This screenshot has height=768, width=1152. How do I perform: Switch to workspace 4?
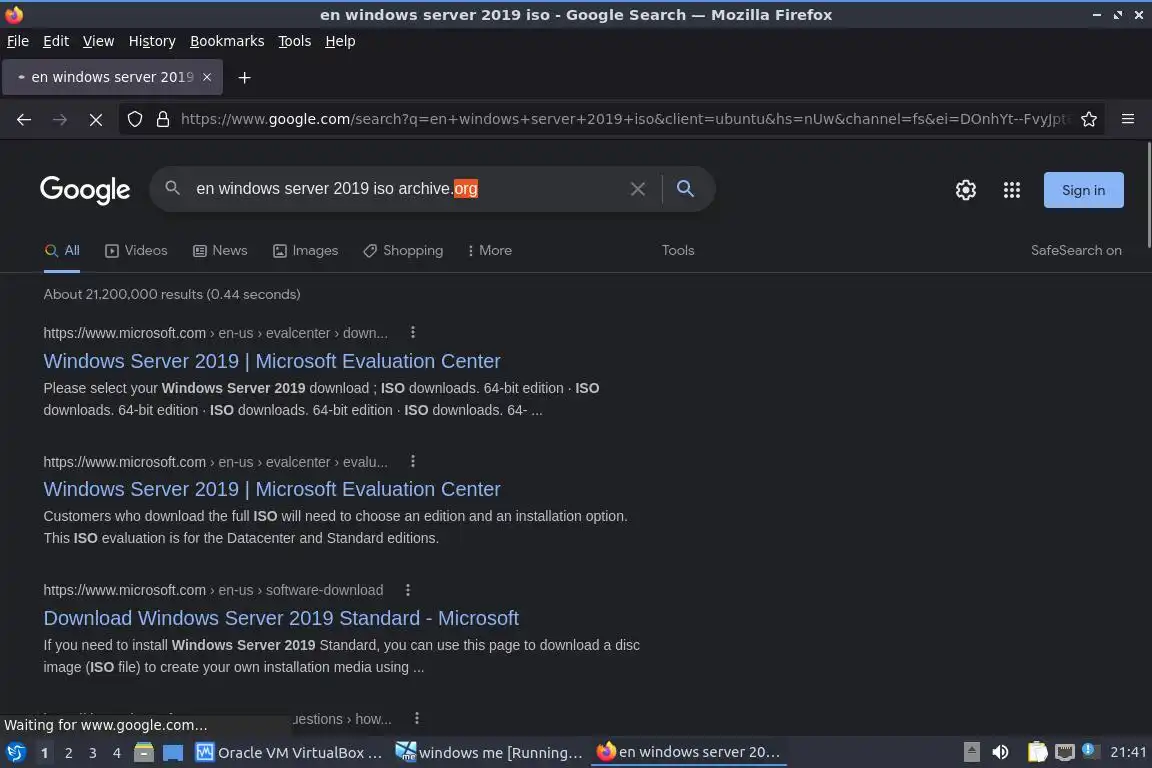[117, 753]
